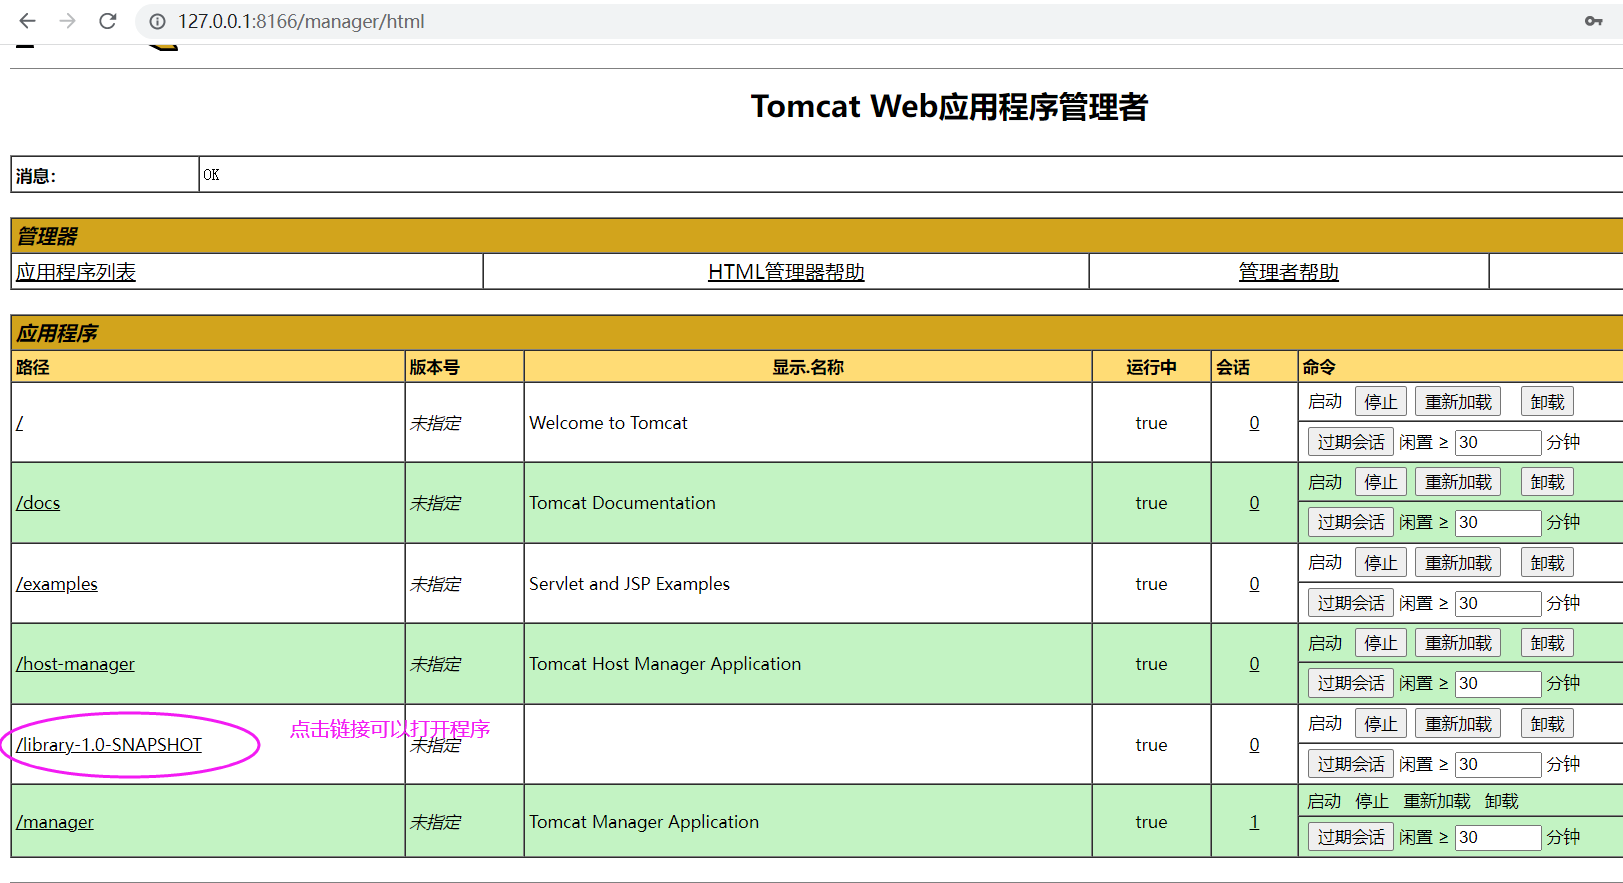Open the /host-manager application link
Viewport: 1623px width, 883px height.
tap(75, 664)
